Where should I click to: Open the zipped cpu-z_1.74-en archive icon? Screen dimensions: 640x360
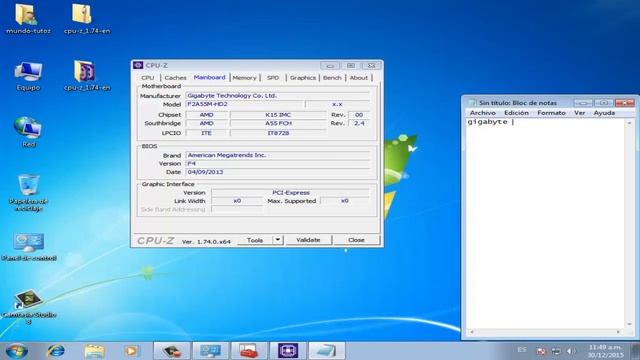87,18
